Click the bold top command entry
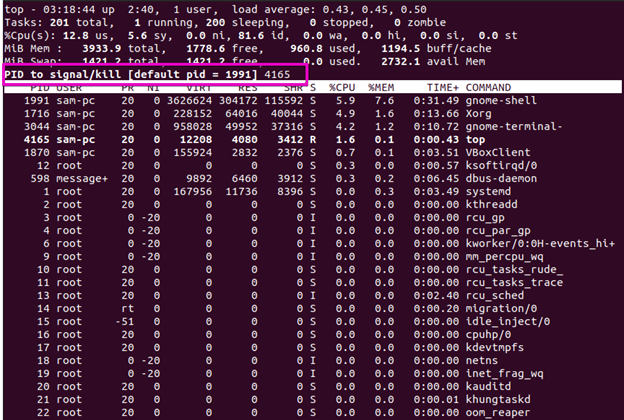Screen dimensions: 624x420 point(475,140)
